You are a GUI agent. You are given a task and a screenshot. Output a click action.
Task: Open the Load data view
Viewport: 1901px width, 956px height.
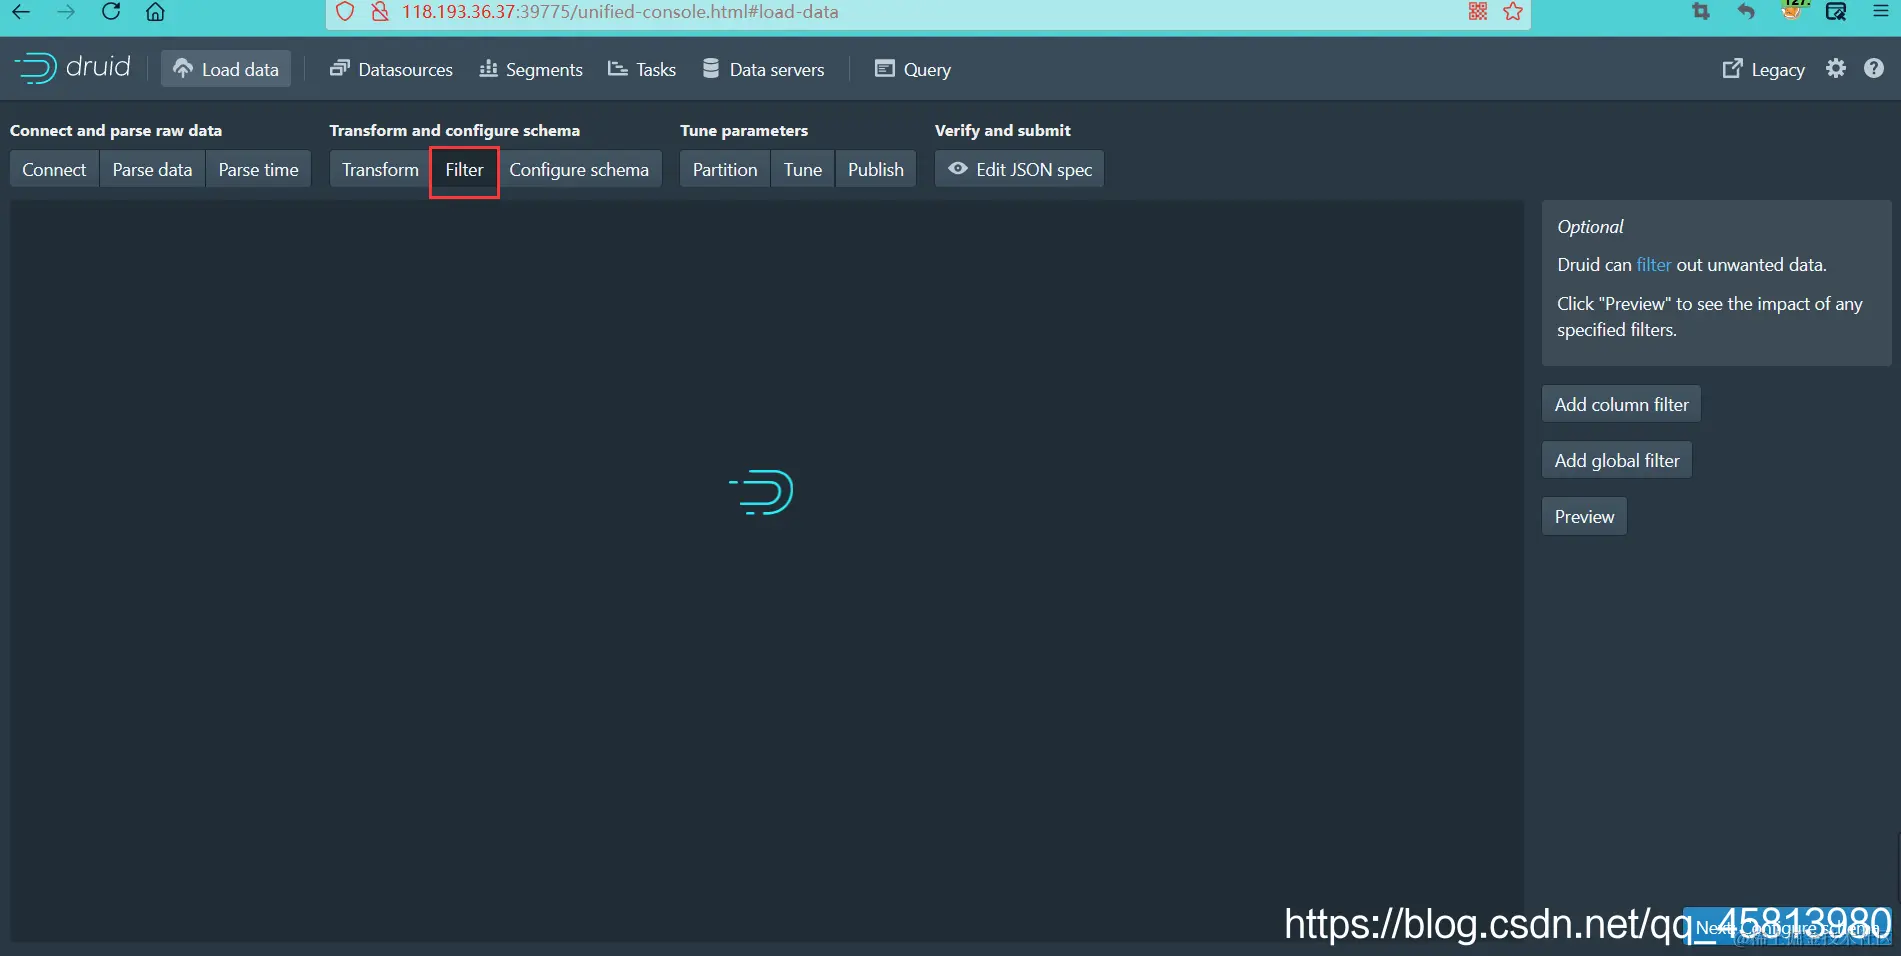pyautogui.click(x=226, y=69)
